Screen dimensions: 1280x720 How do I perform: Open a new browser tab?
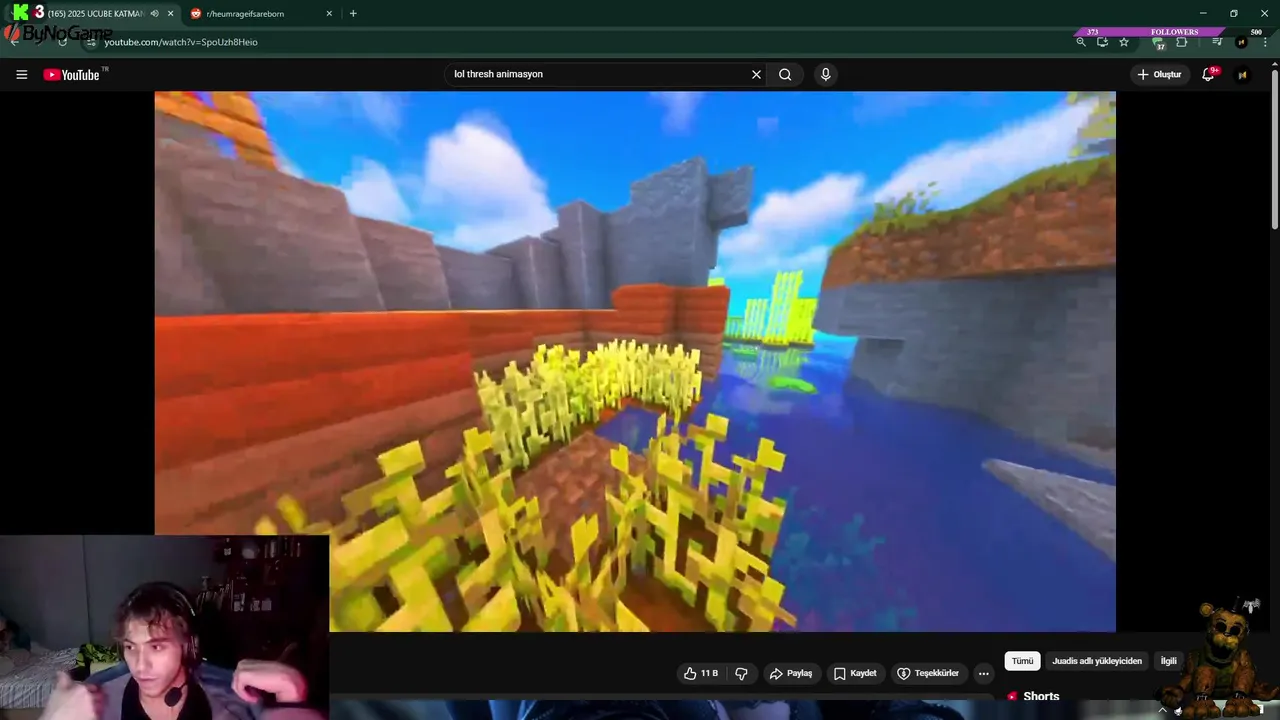click(x=353, y=14)
